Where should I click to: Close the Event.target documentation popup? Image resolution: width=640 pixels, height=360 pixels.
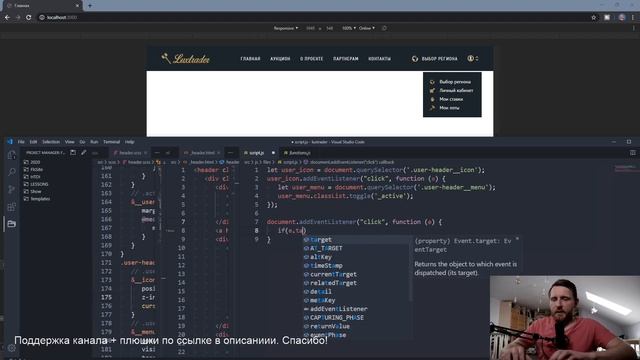point(517,239)
